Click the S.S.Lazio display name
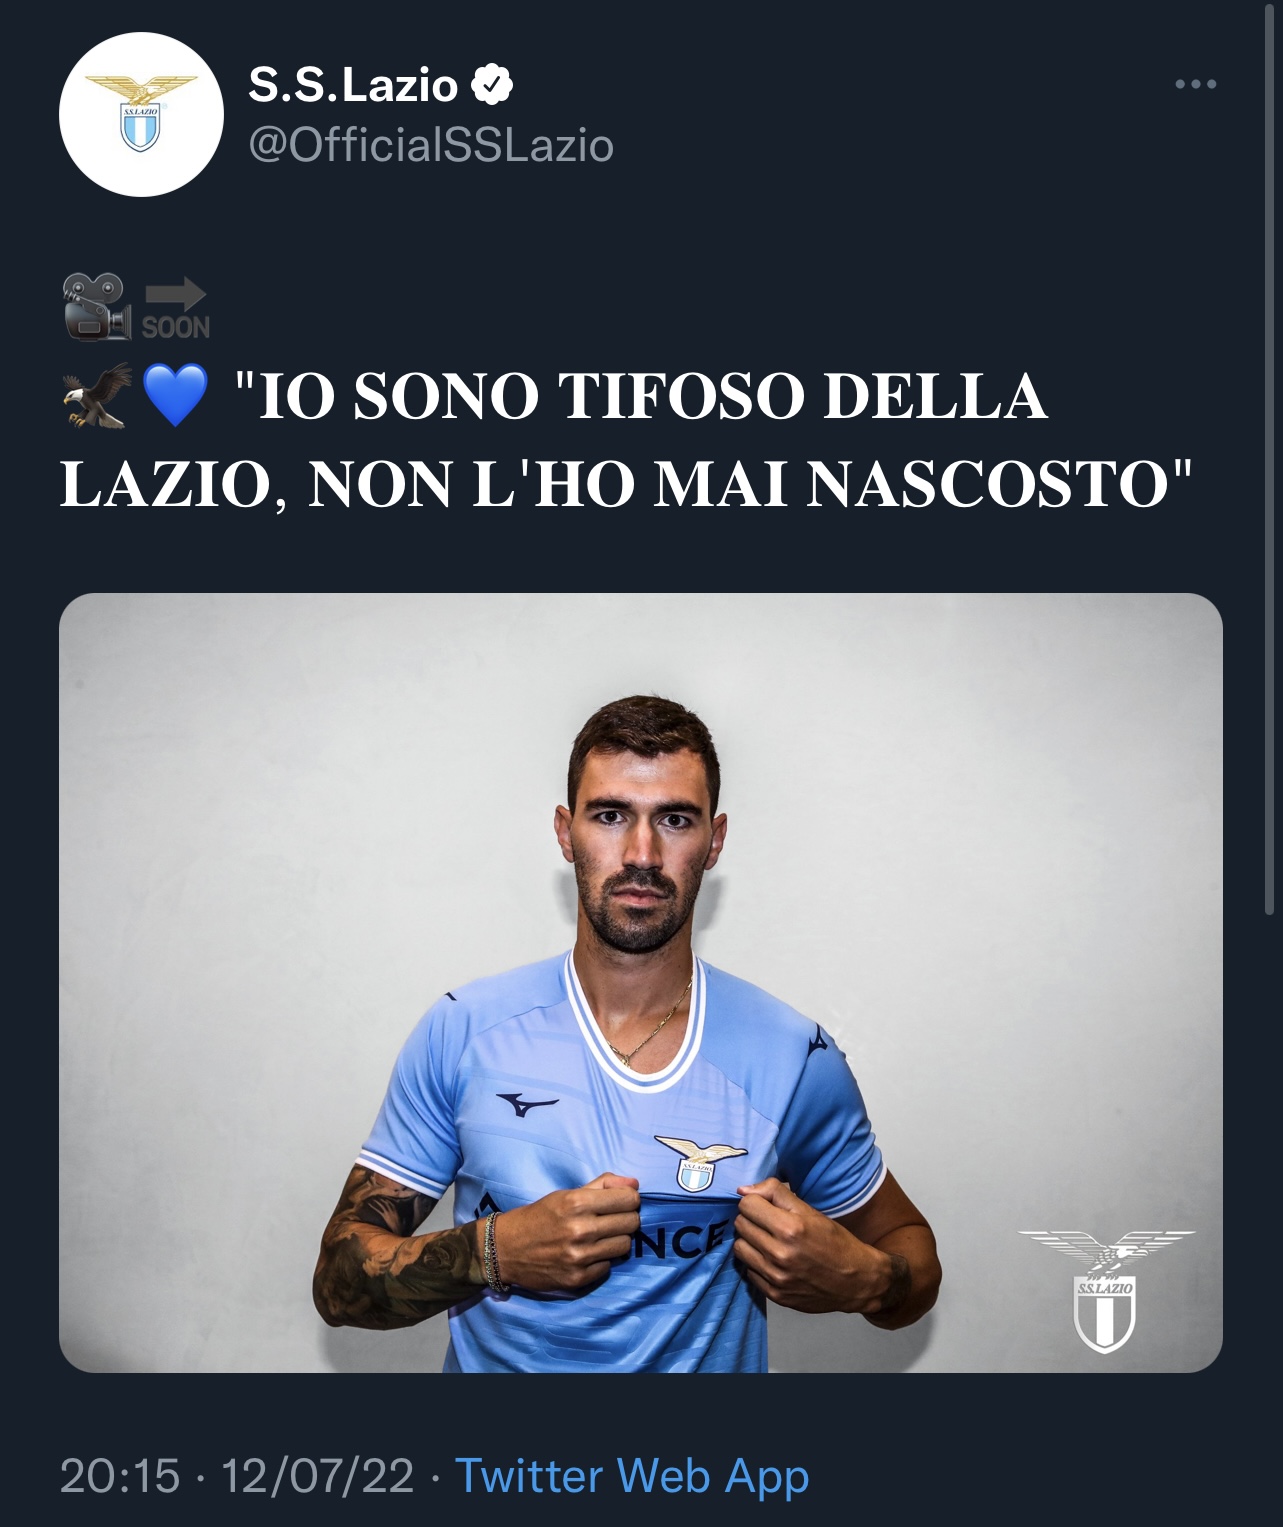 point(352,86)
